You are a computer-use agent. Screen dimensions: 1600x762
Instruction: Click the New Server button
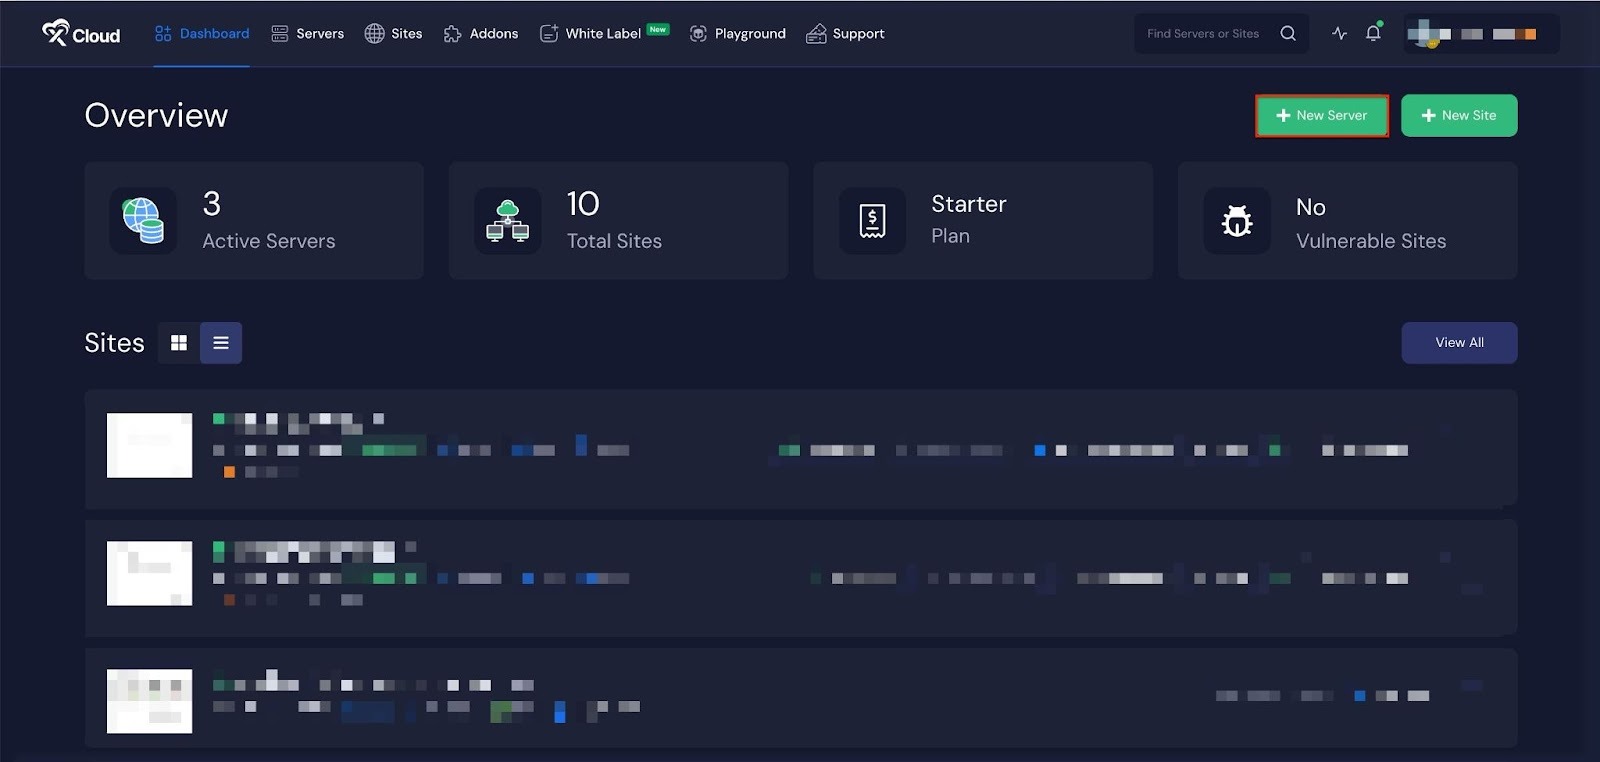click(1321, 116)
